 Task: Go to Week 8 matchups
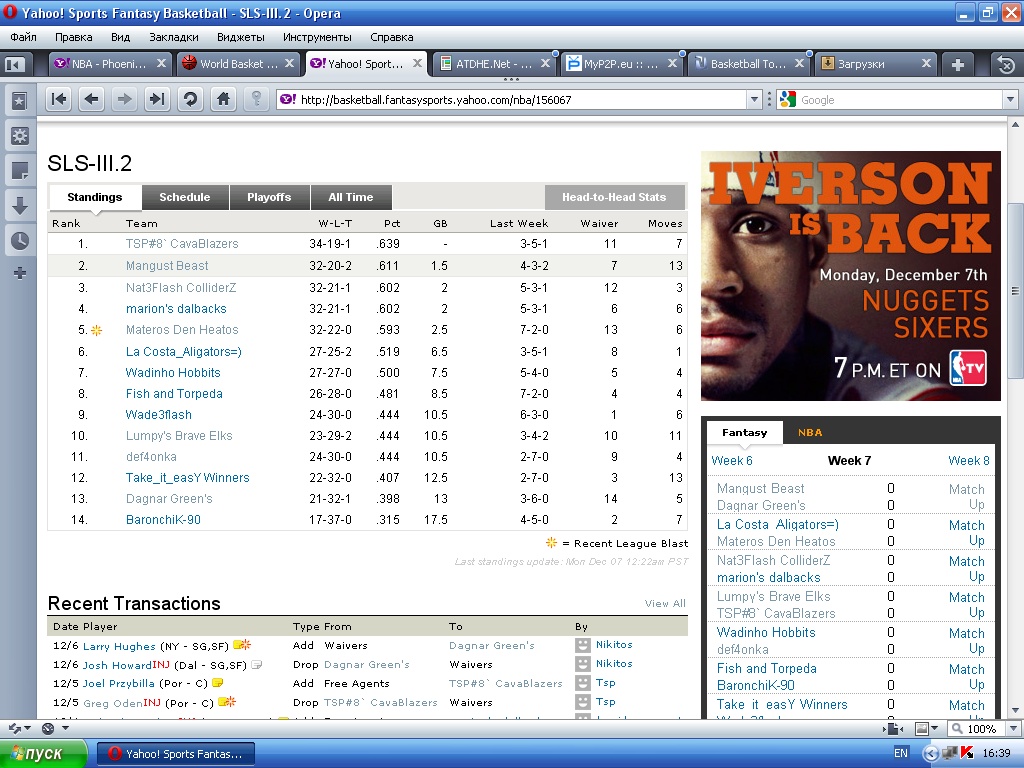tap(968, 460)
